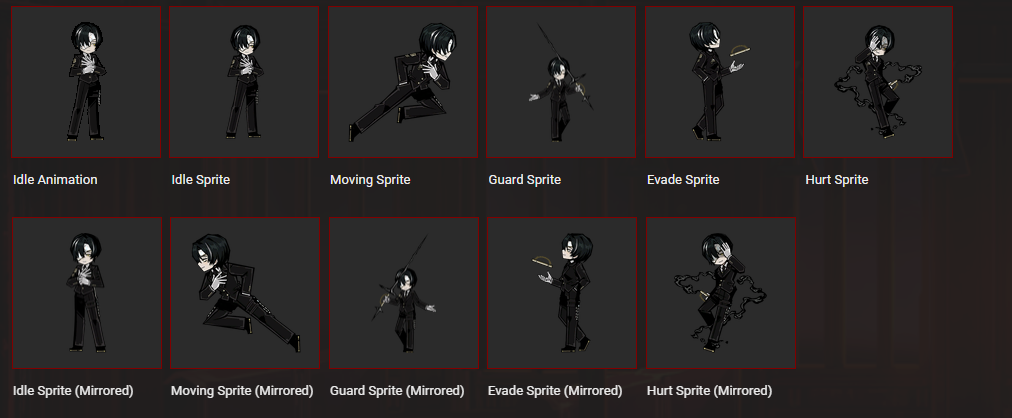Click the Evade Sprite caption text
This screenshot has height=418, width=1012.
[683, 180]
